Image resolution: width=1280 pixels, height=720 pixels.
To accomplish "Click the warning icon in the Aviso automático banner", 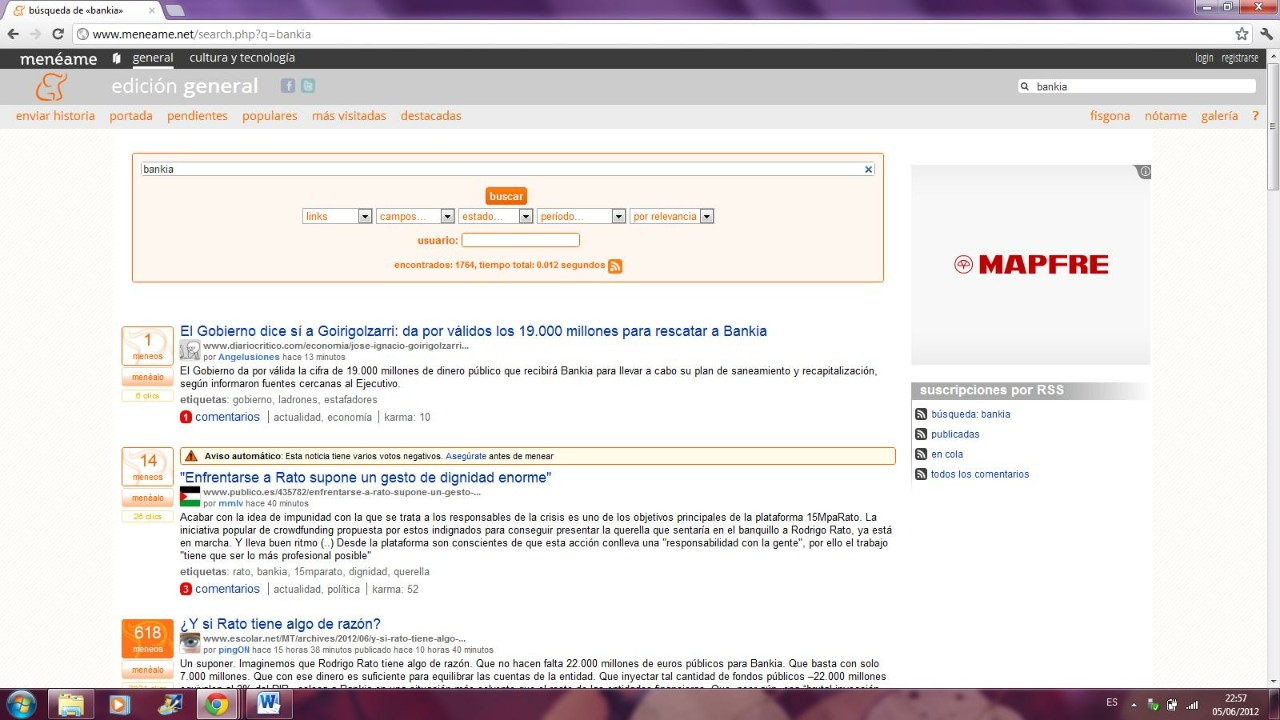I will pos(191,456).
